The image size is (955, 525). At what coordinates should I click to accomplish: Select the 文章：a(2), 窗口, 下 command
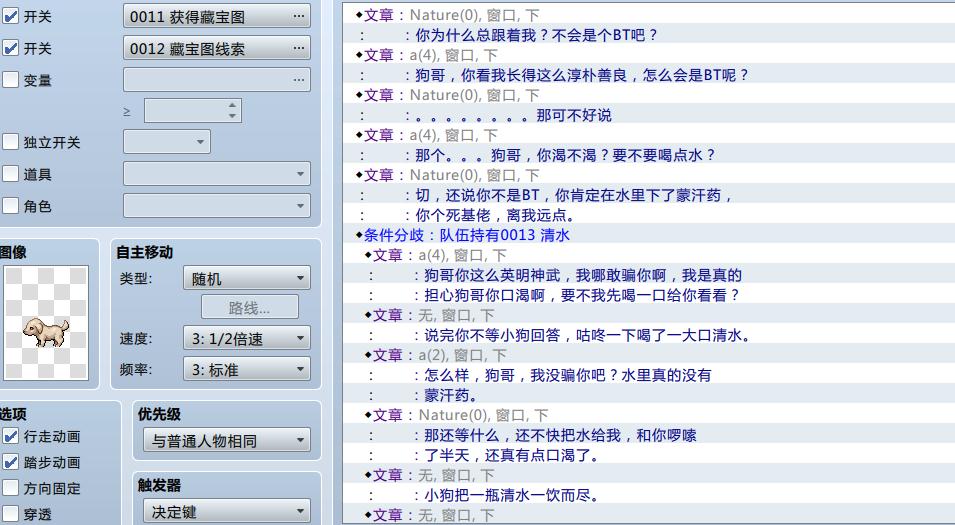click(x=648, y=355)
